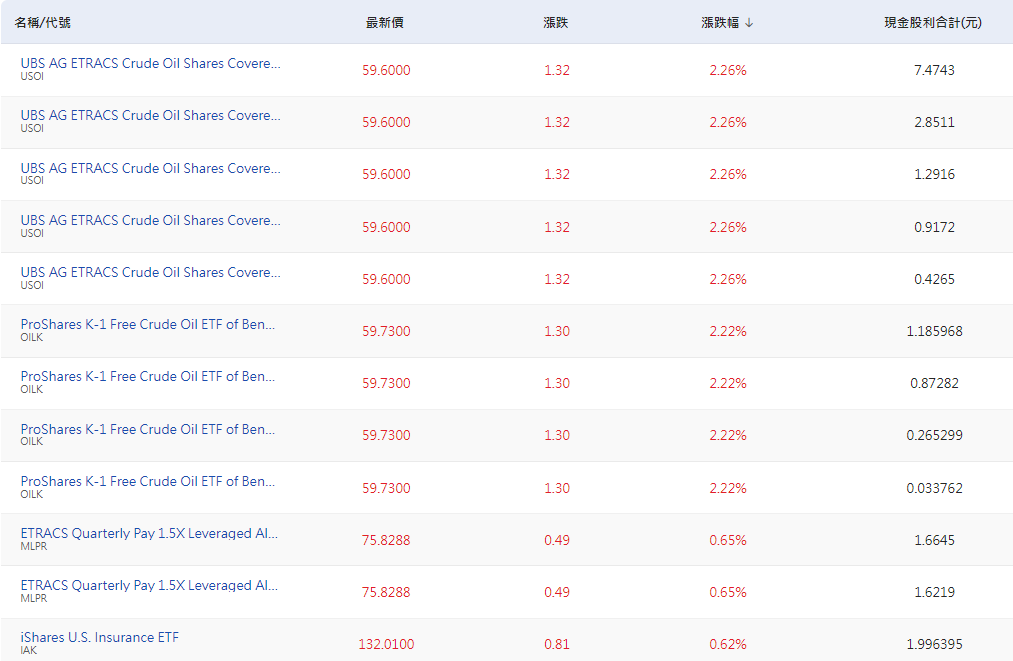This screenshot has height=661, width=1013.
Task: Click the 現金股利合計(元) column header
Action: click(933, 23)
